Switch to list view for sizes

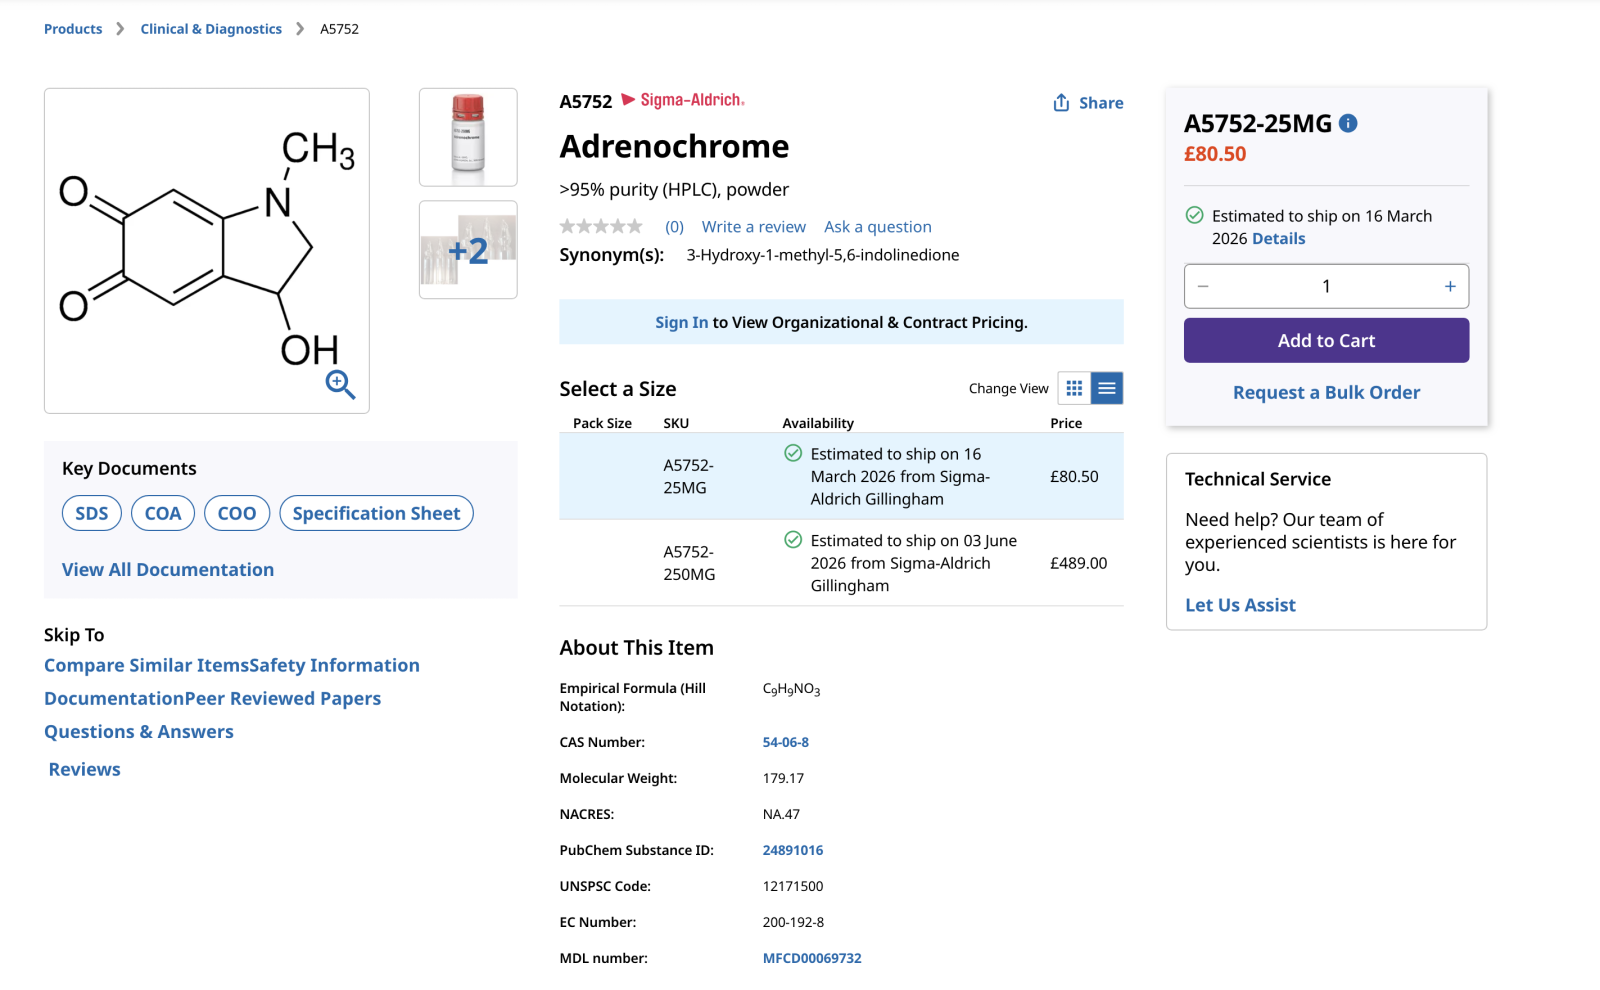pos(1107,388)
